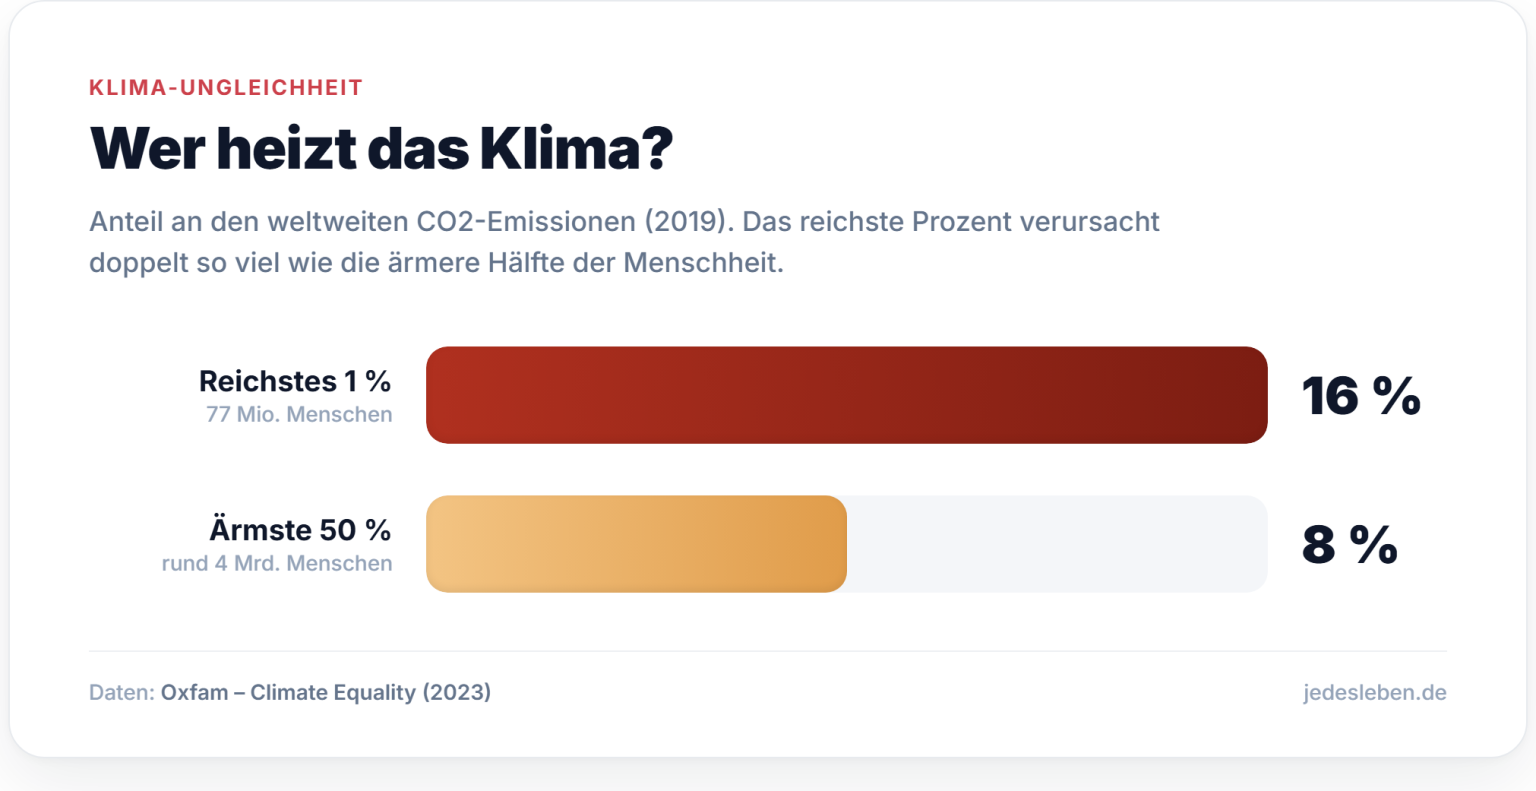
Task: Click the subtitle about weltweiten CO2-Emissionen (2019)
Action: pos(624,221)
